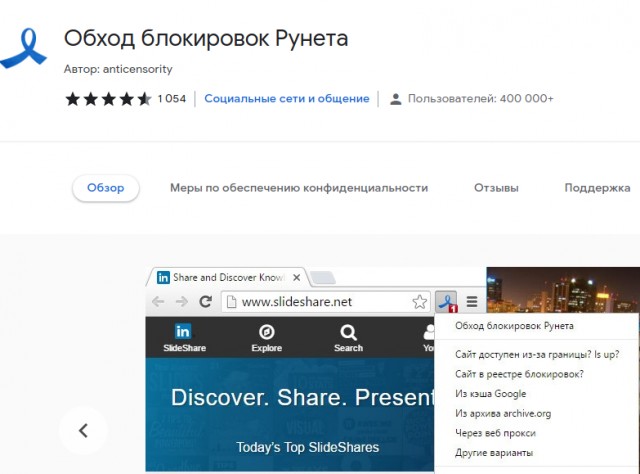Screen dimensions: 640x474
Task: Click ribbon extension icon in preview toolbar
Action: [x=446, y=303]
